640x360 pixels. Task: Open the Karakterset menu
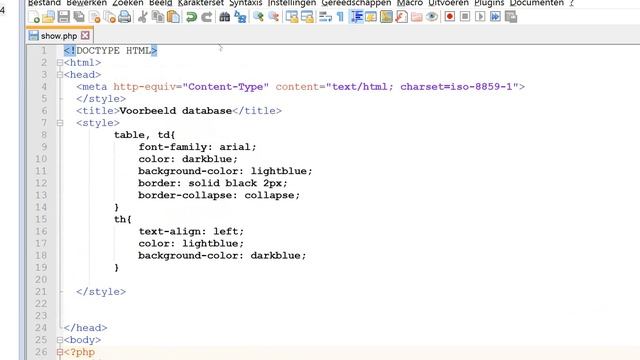tap(200, 3)
